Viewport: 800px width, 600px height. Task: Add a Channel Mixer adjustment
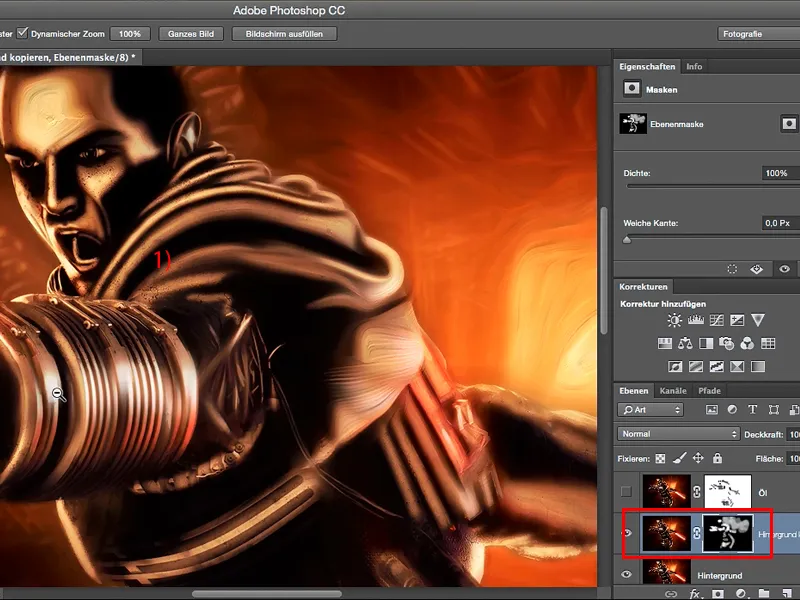[747, 343]
